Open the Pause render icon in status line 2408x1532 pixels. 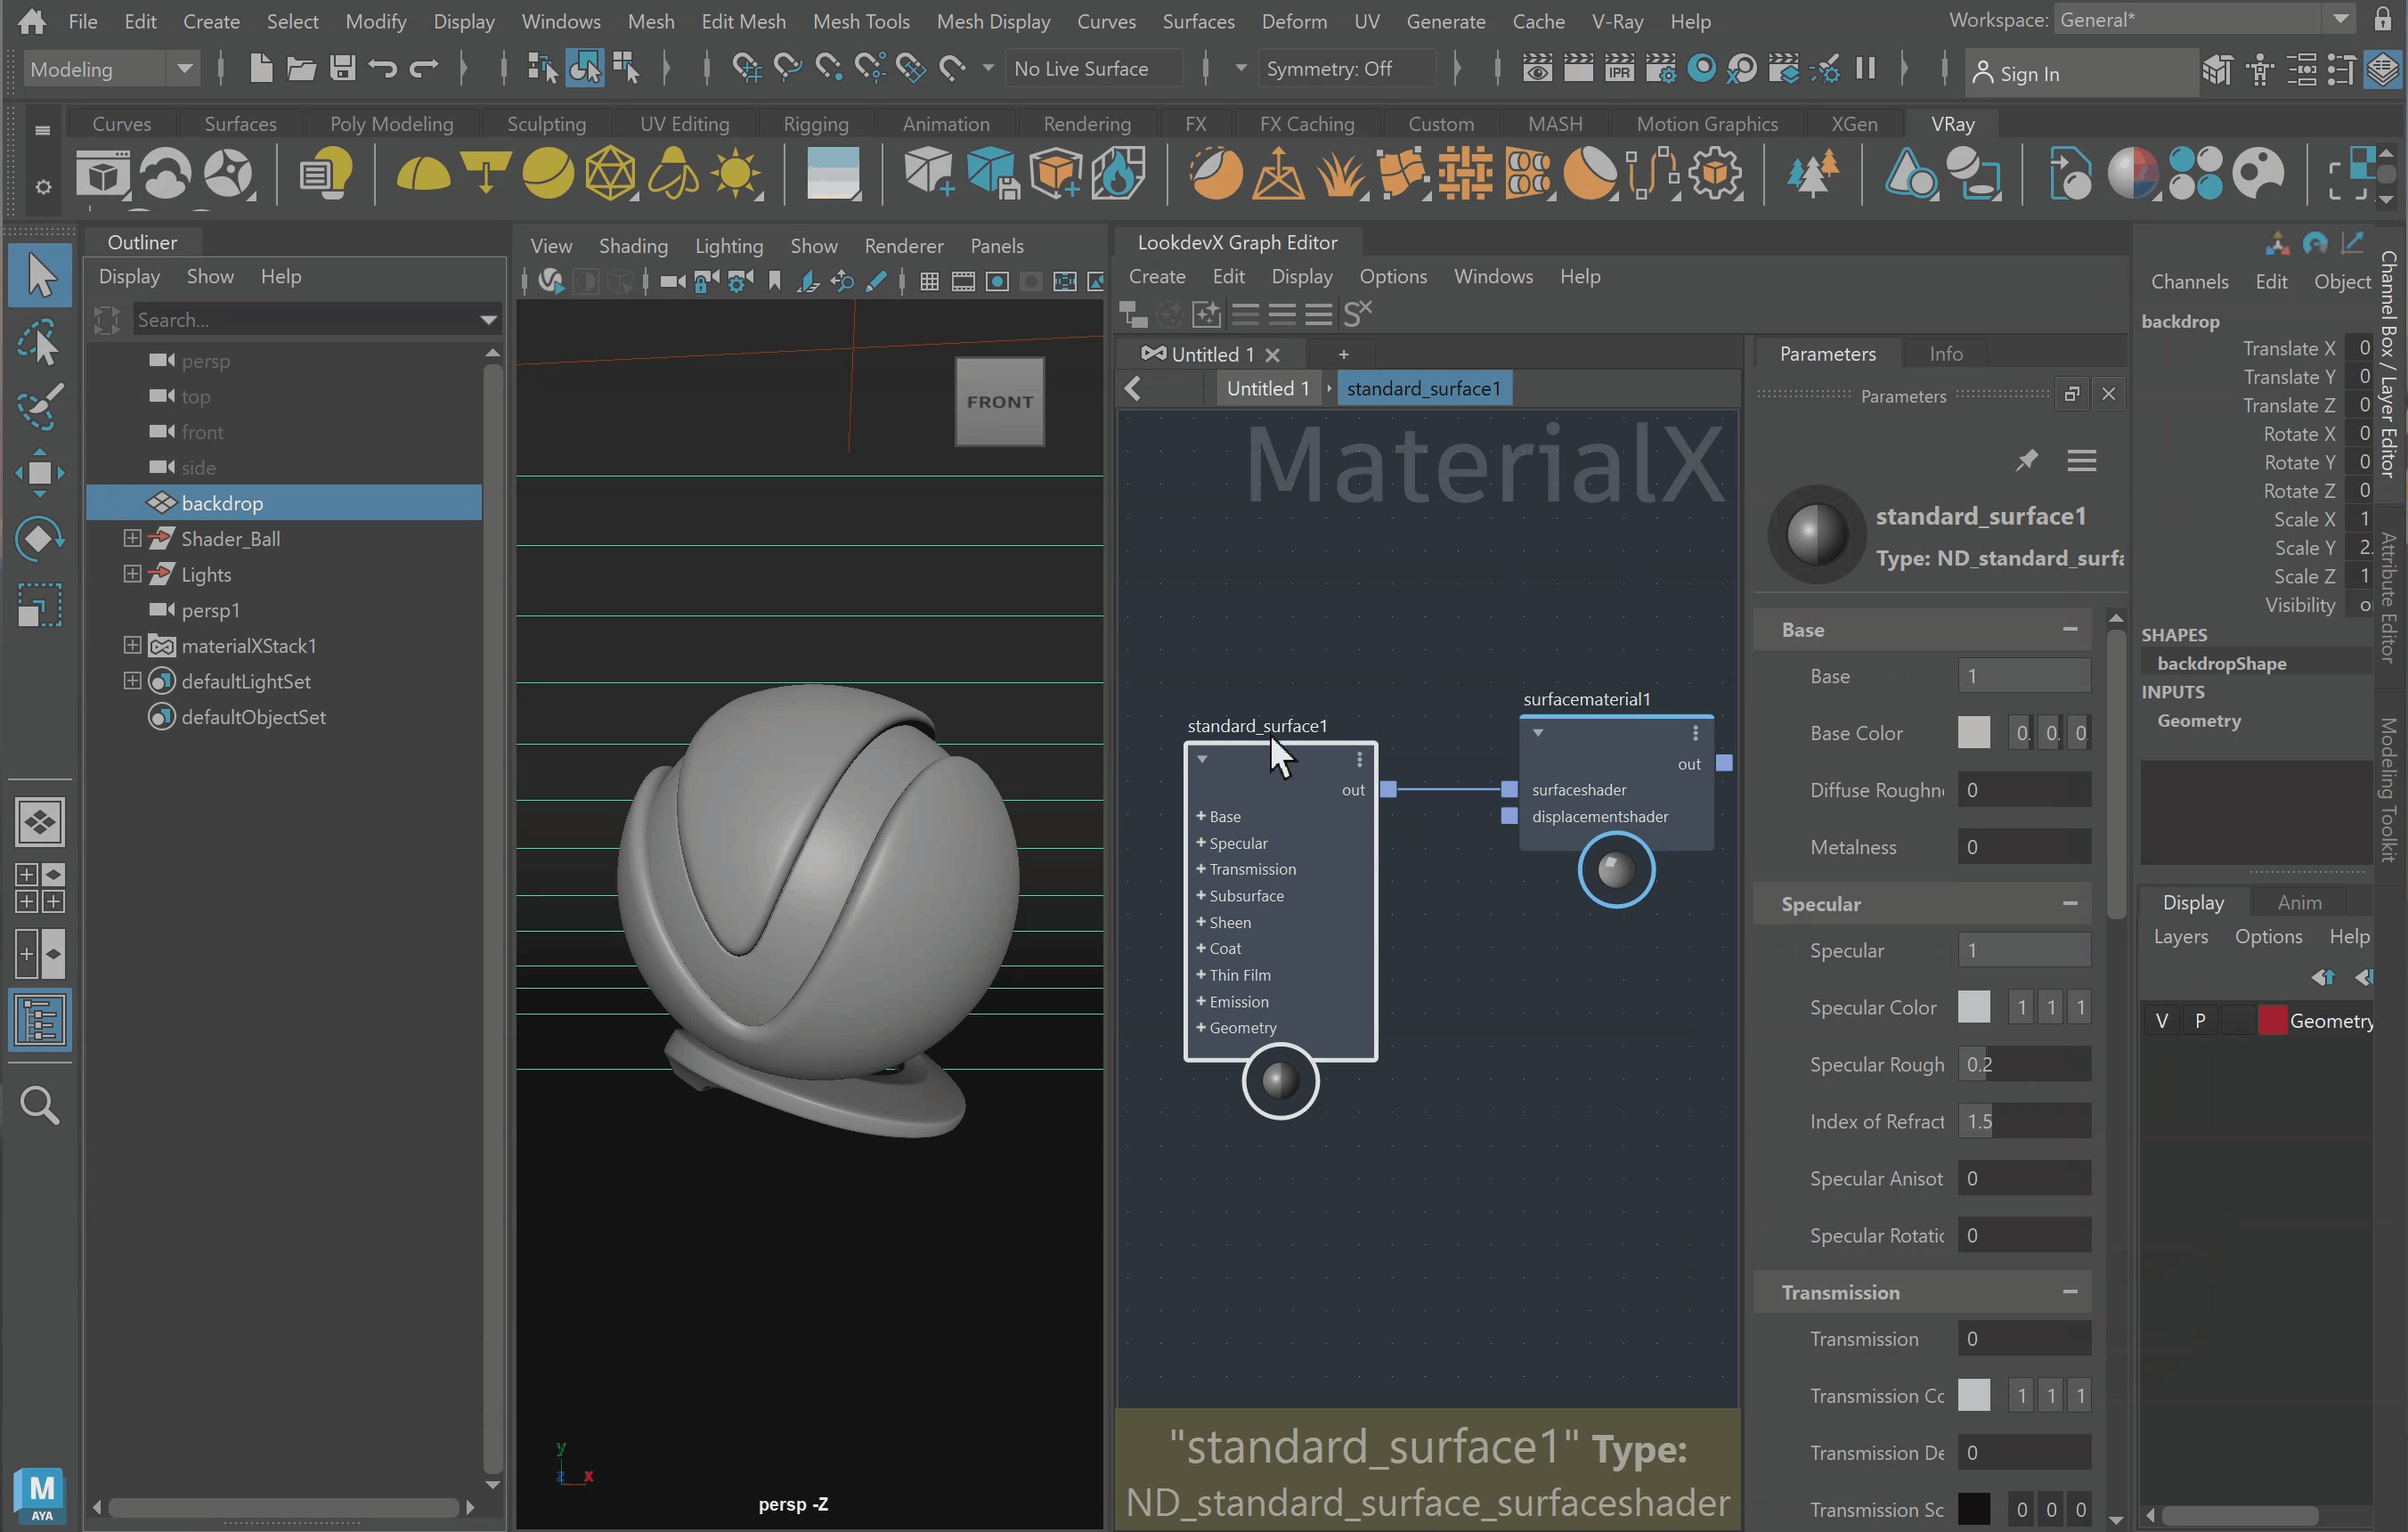coord(1865,69)
